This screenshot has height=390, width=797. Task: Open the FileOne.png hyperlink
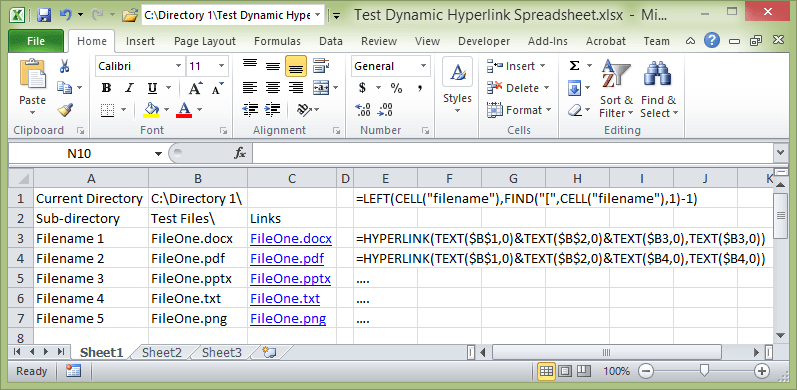[x=288, y=319]
